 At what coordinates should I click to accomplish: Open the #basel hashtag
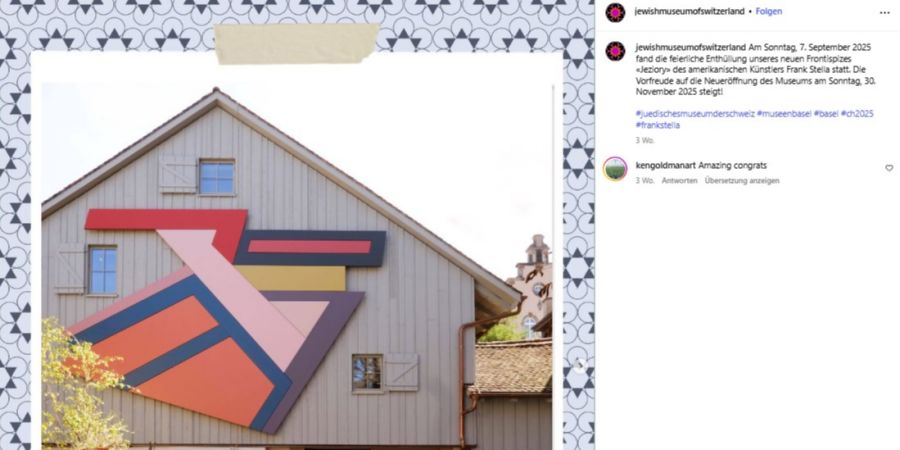pos(826,114)
